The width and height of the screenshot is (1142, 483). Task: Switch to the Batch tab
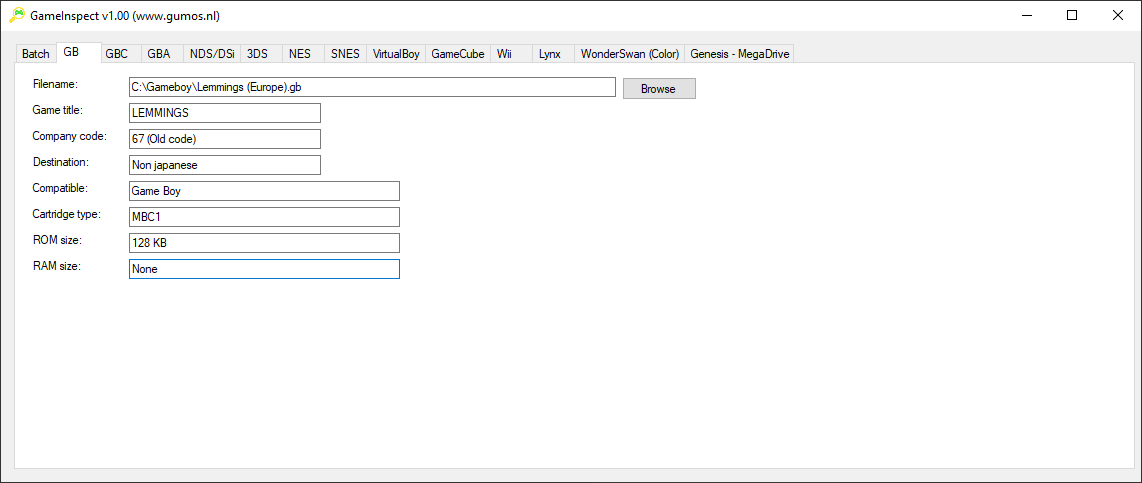(36, 54)
